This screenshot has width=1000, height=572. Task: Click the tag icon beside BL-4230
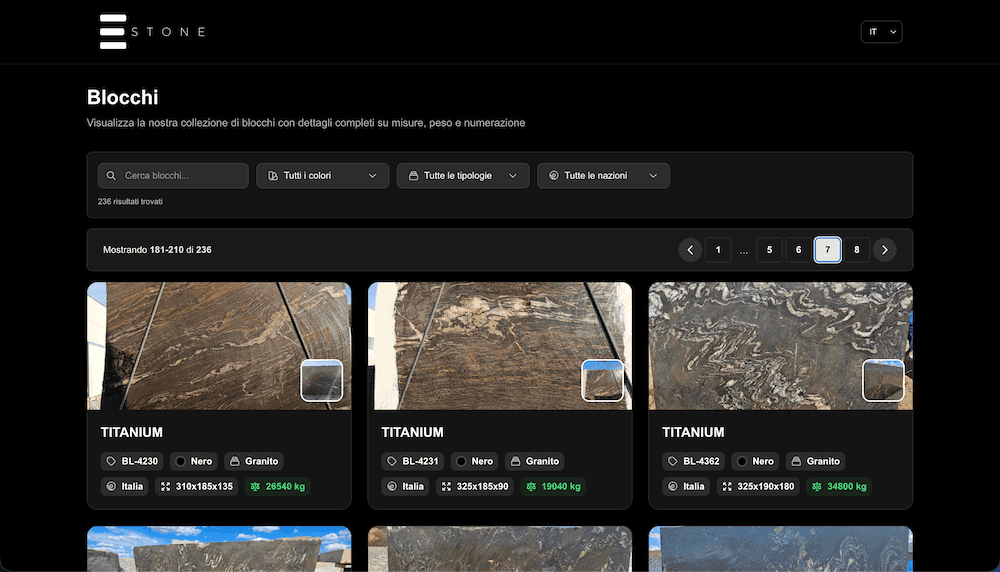[x=111, y=462]
